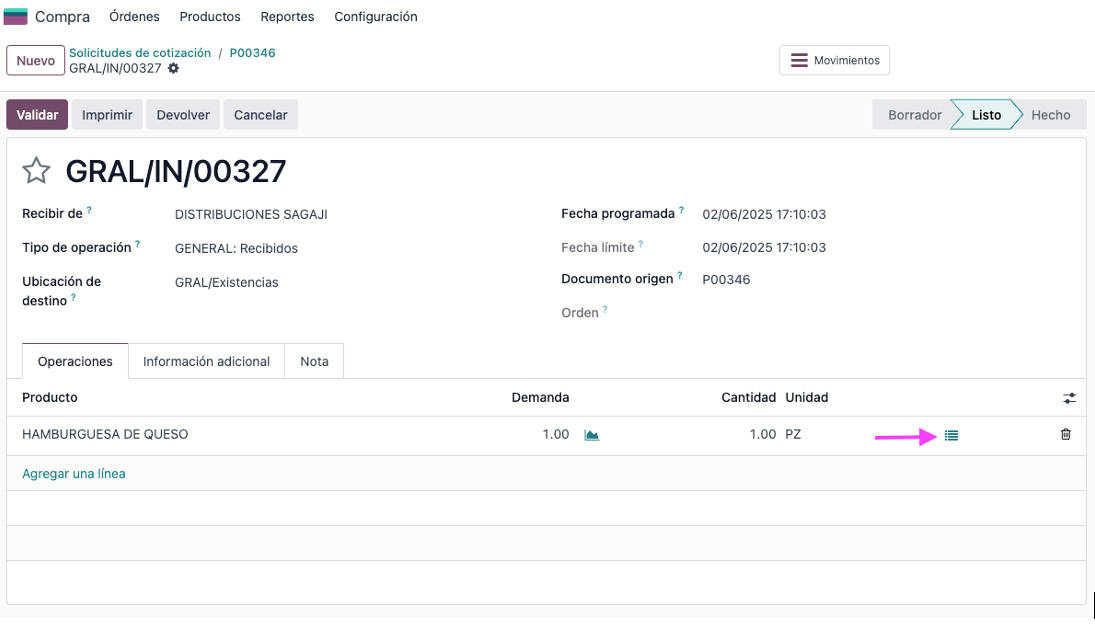Sort by the Demanda column header

click(540, 397)
